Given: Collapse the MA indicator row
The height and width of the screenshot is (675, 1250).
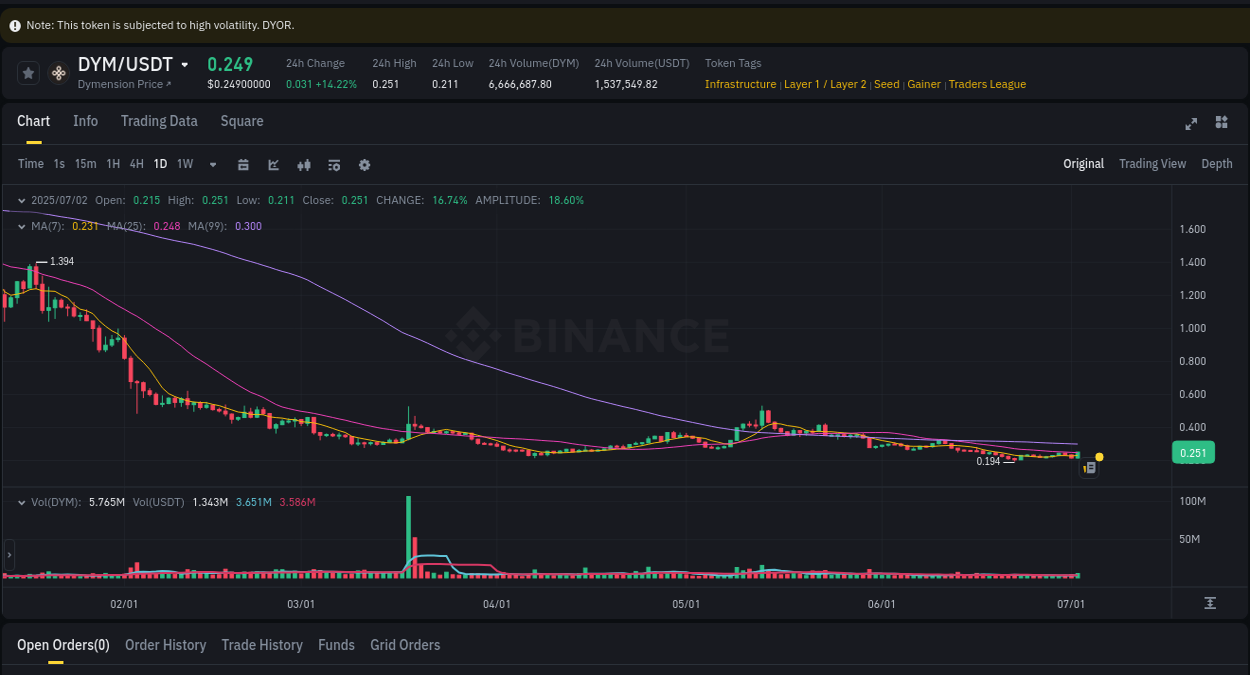Looking at the screenshot, I should click(20, 227).
